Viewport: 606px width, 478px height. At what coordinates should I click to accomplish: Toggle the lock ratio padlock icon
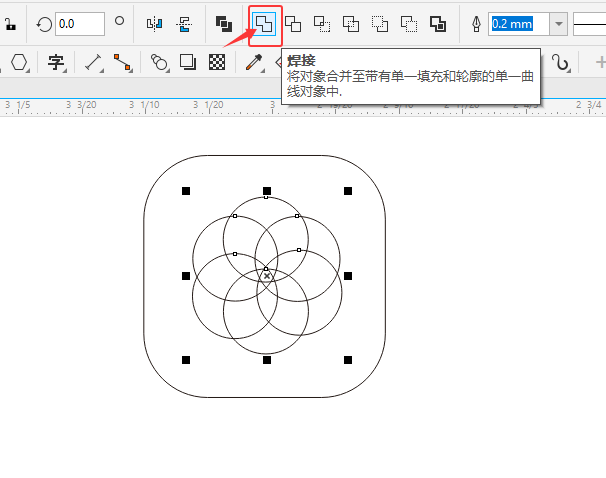pos(10,24)
